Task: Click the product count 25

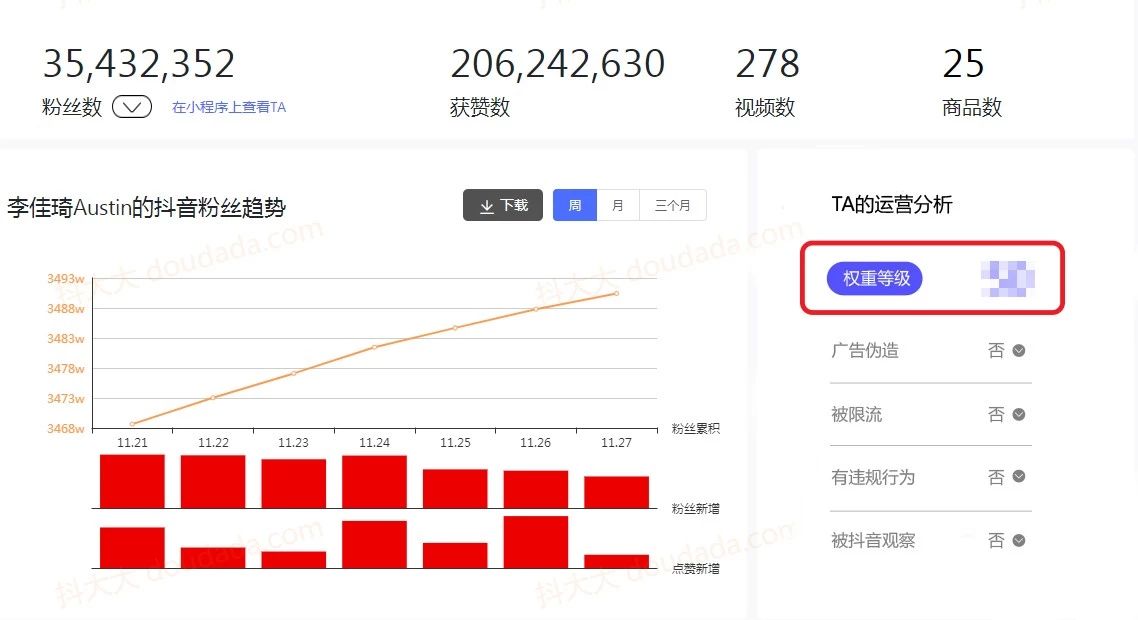Action: point(963,64)
